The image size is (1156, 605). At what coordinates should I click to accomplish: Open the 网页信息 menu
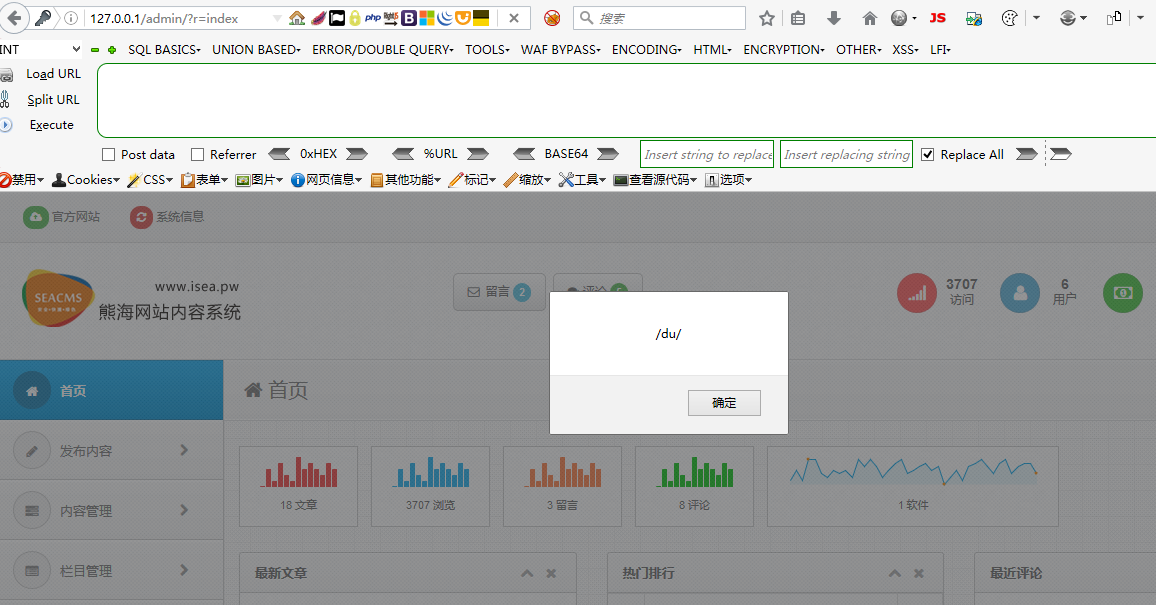pos(327,180)
